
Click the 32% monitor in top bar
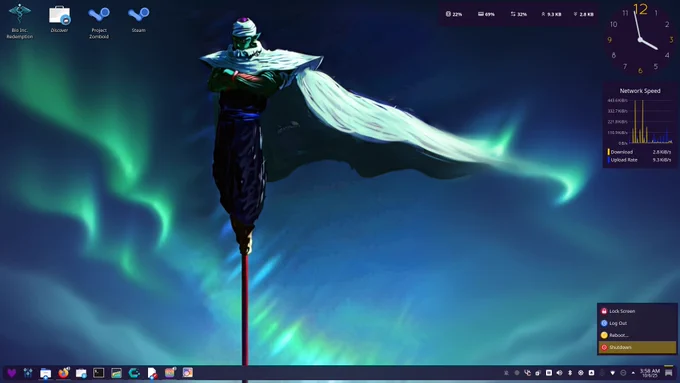point(519,14)
